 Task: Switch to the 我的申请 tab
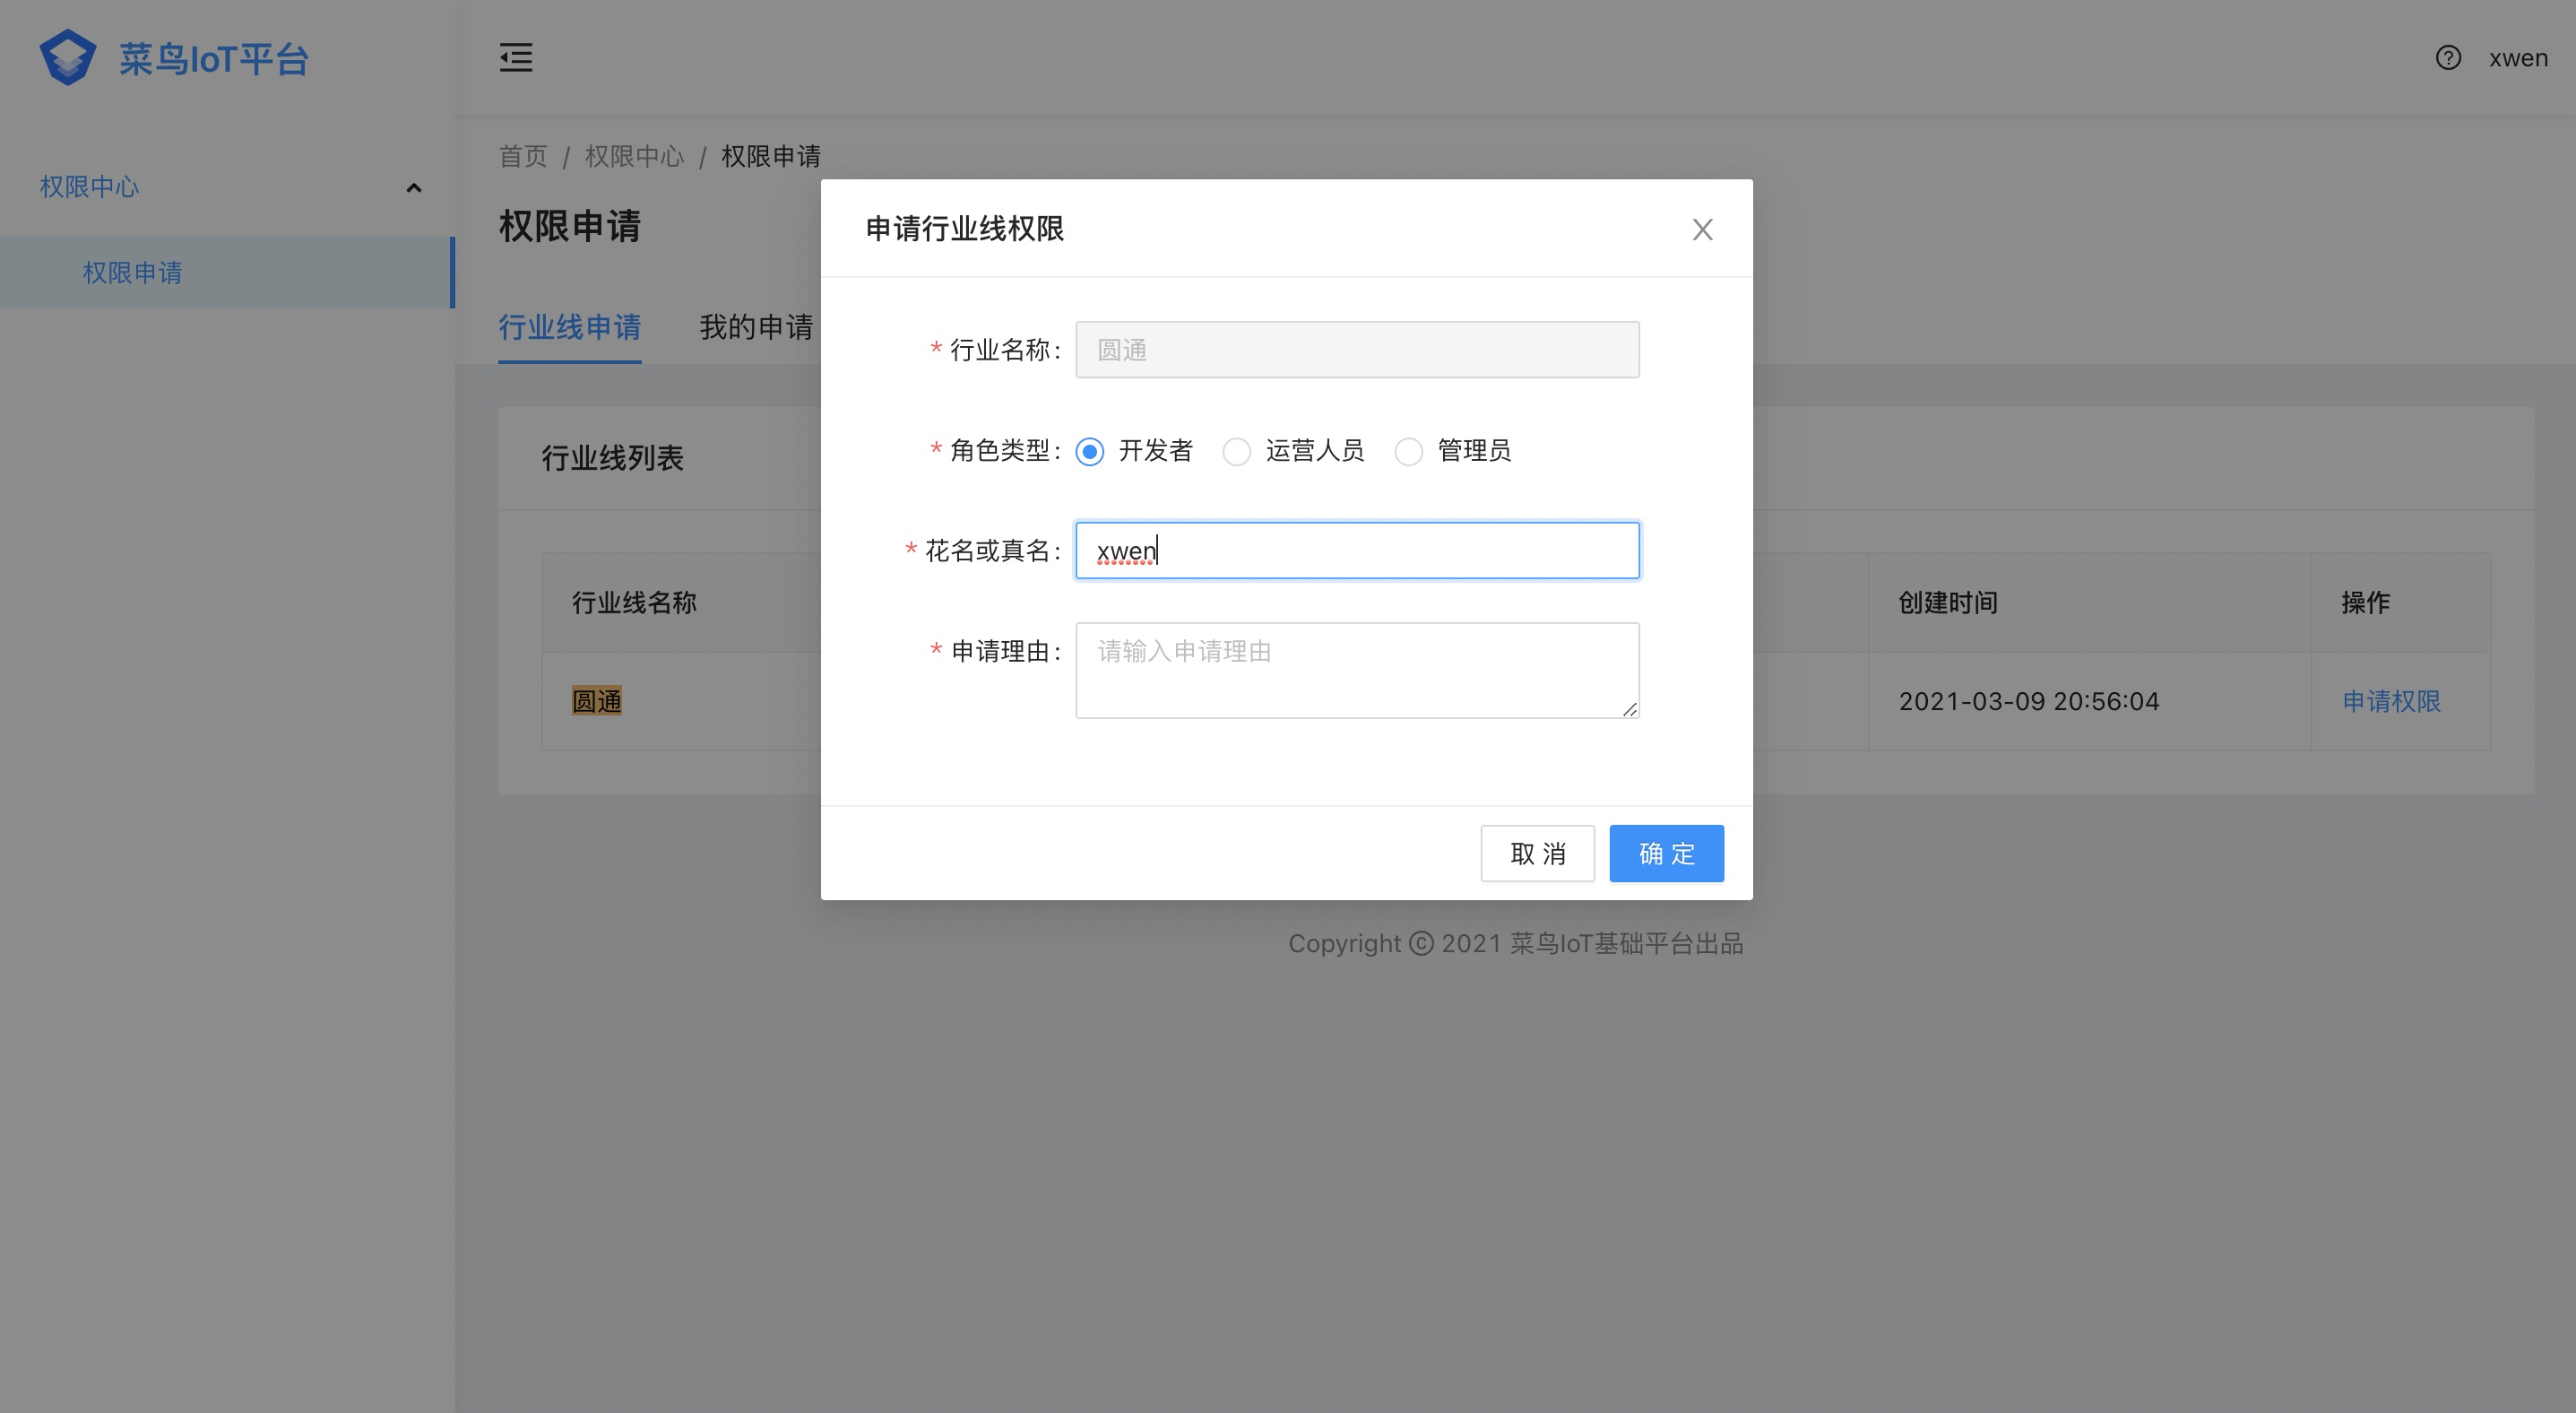tap(756, 327)
